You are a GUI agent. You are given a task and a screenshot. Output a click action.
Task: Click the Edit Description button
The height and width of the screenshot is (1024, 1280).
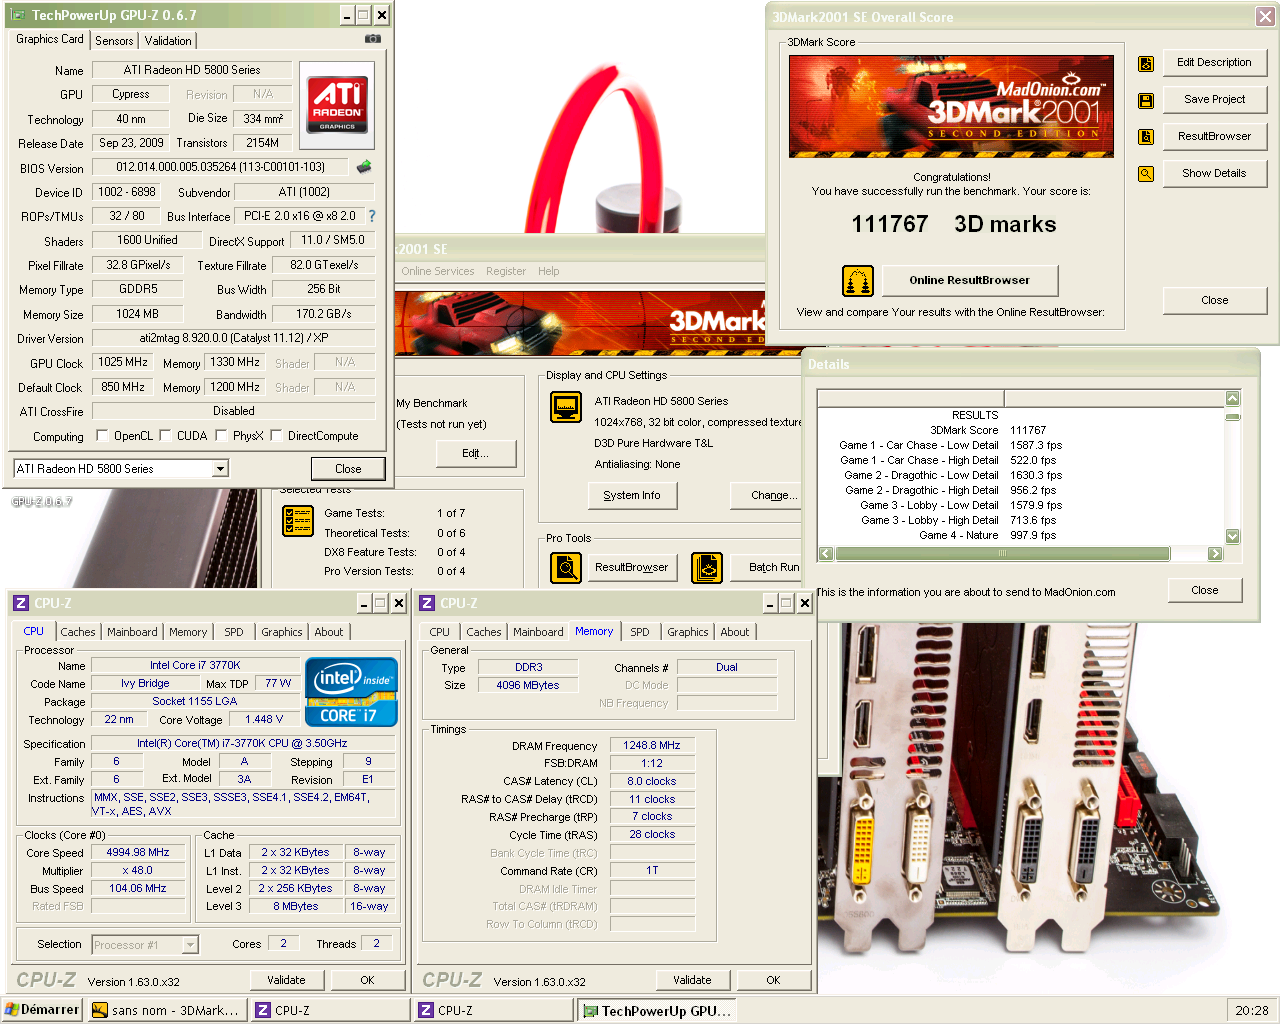coord(1214,62)
